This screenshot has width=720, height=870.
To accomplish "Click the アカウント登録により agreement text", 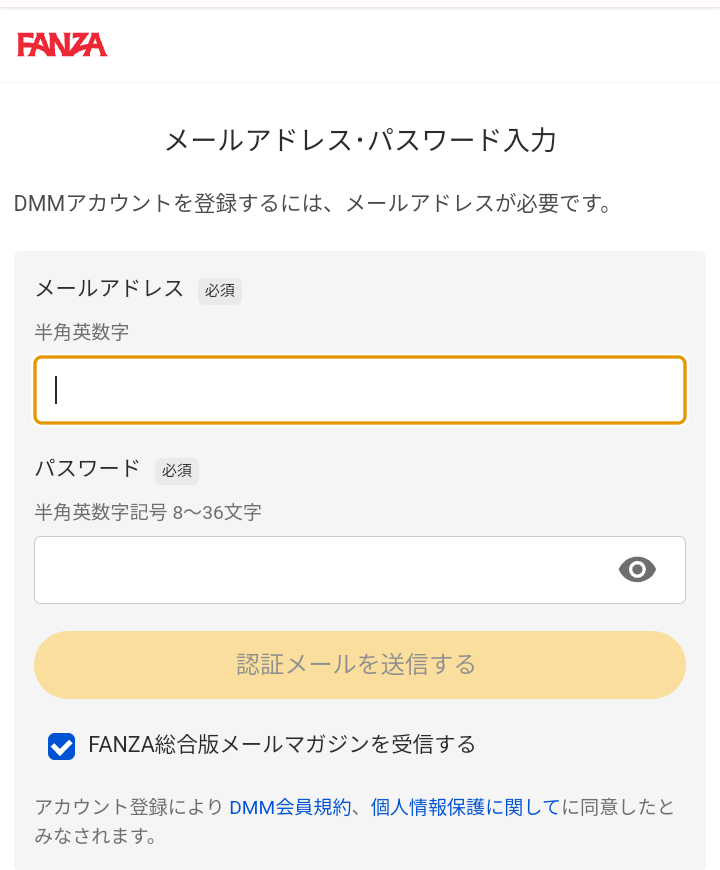I will [128, 807].
